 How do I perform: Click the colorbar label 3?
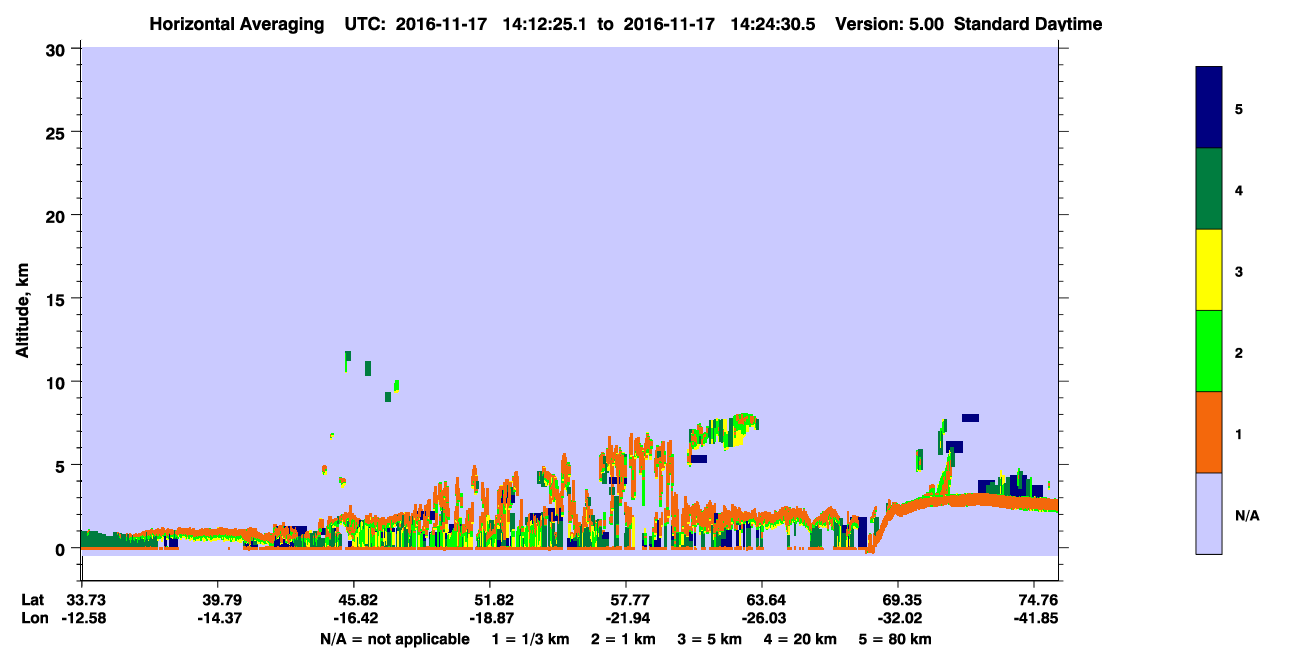click(1238, 271)
